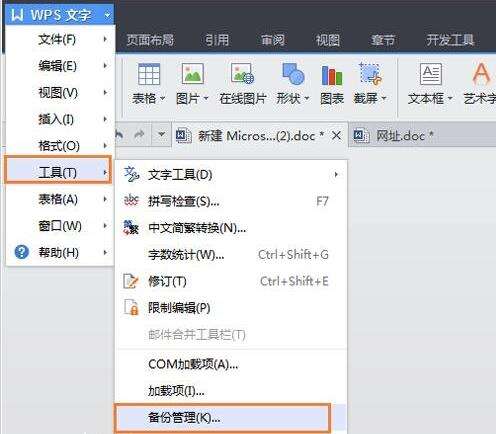
Task: Switch to the 开发工具 ribbon tab
Action: pos(450,40)
